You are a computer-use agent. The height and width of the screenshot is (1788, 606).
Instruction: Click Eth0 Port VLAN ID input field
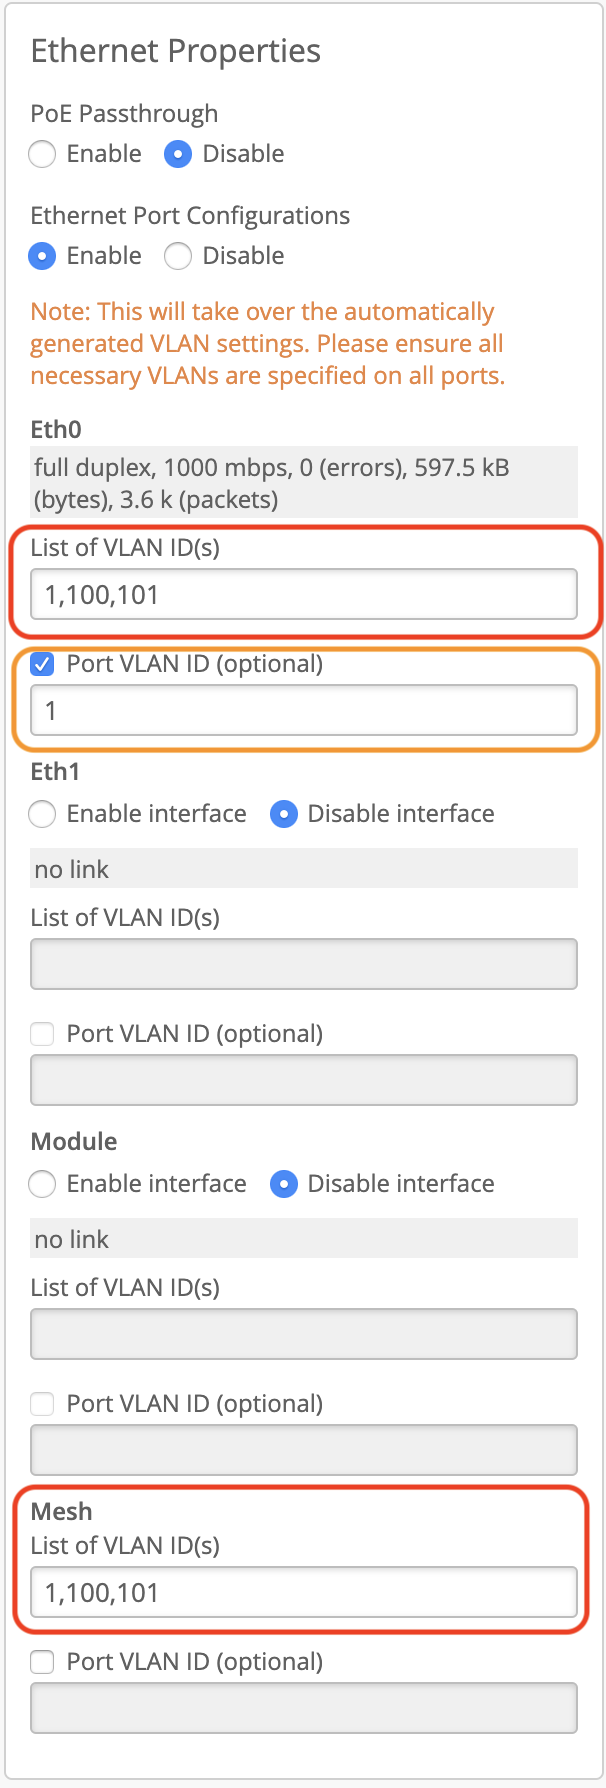tap(303, 710)
